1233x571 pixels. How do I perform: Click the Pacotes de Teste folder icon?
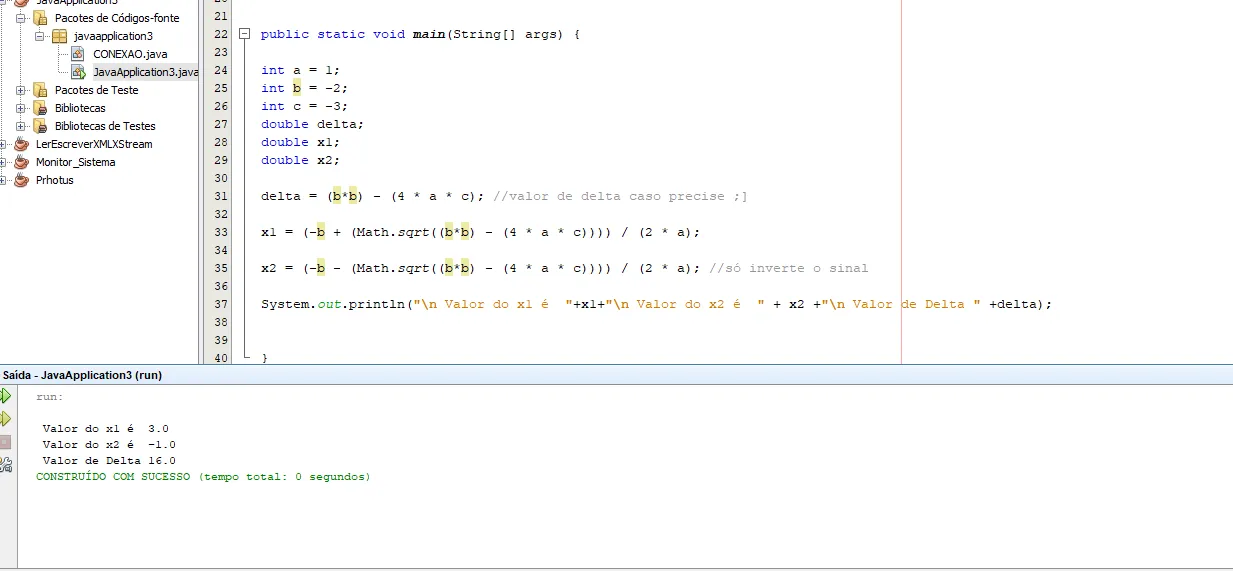click(x=40, y=90)
